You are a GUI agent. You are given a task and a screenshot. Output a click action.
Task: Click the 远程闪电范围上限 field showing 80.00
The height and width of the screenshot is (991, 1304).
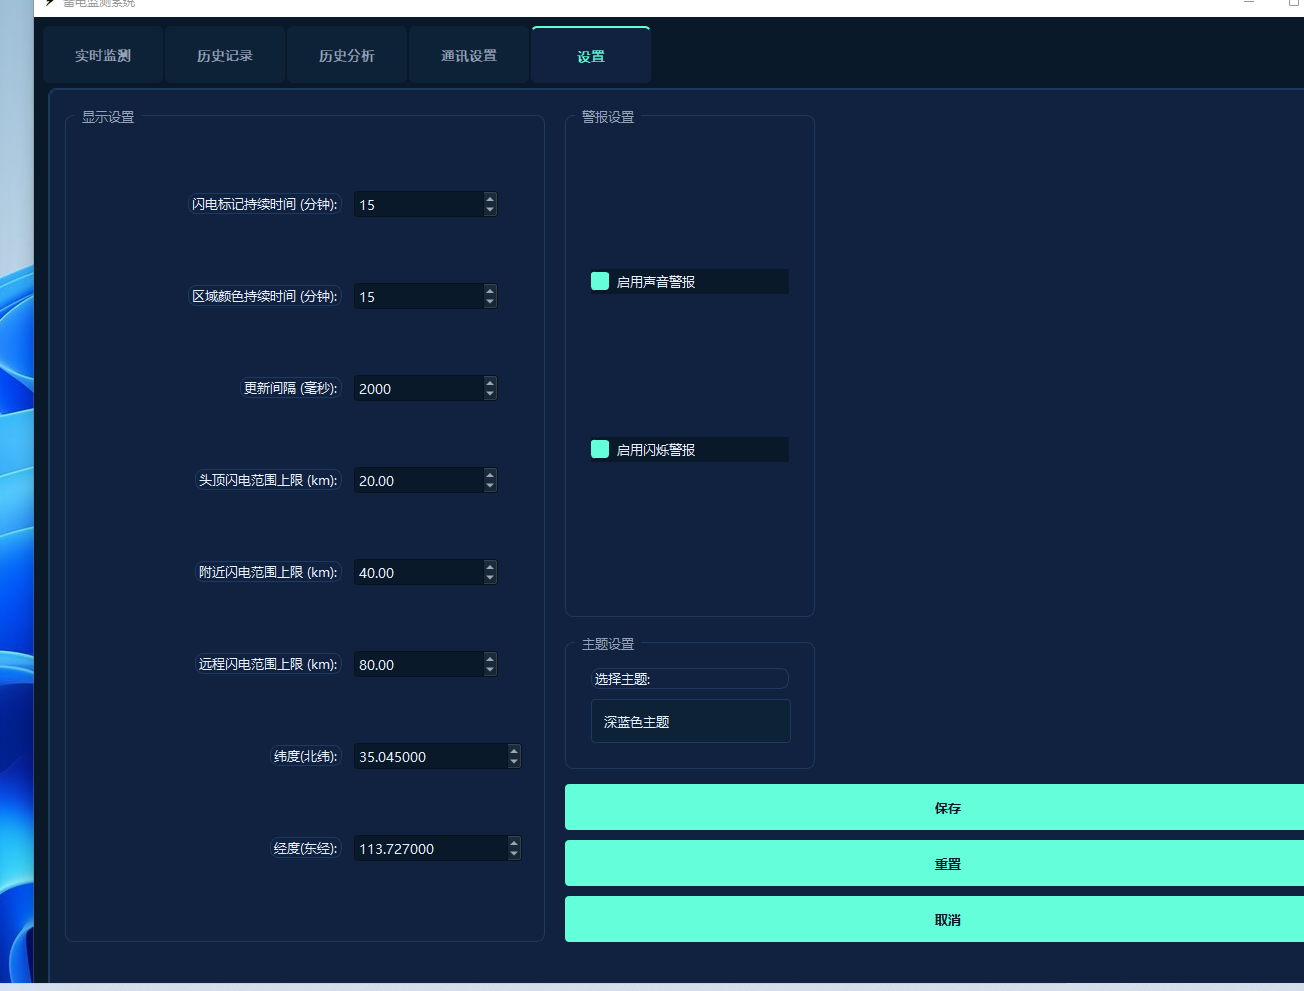[418, 664]
